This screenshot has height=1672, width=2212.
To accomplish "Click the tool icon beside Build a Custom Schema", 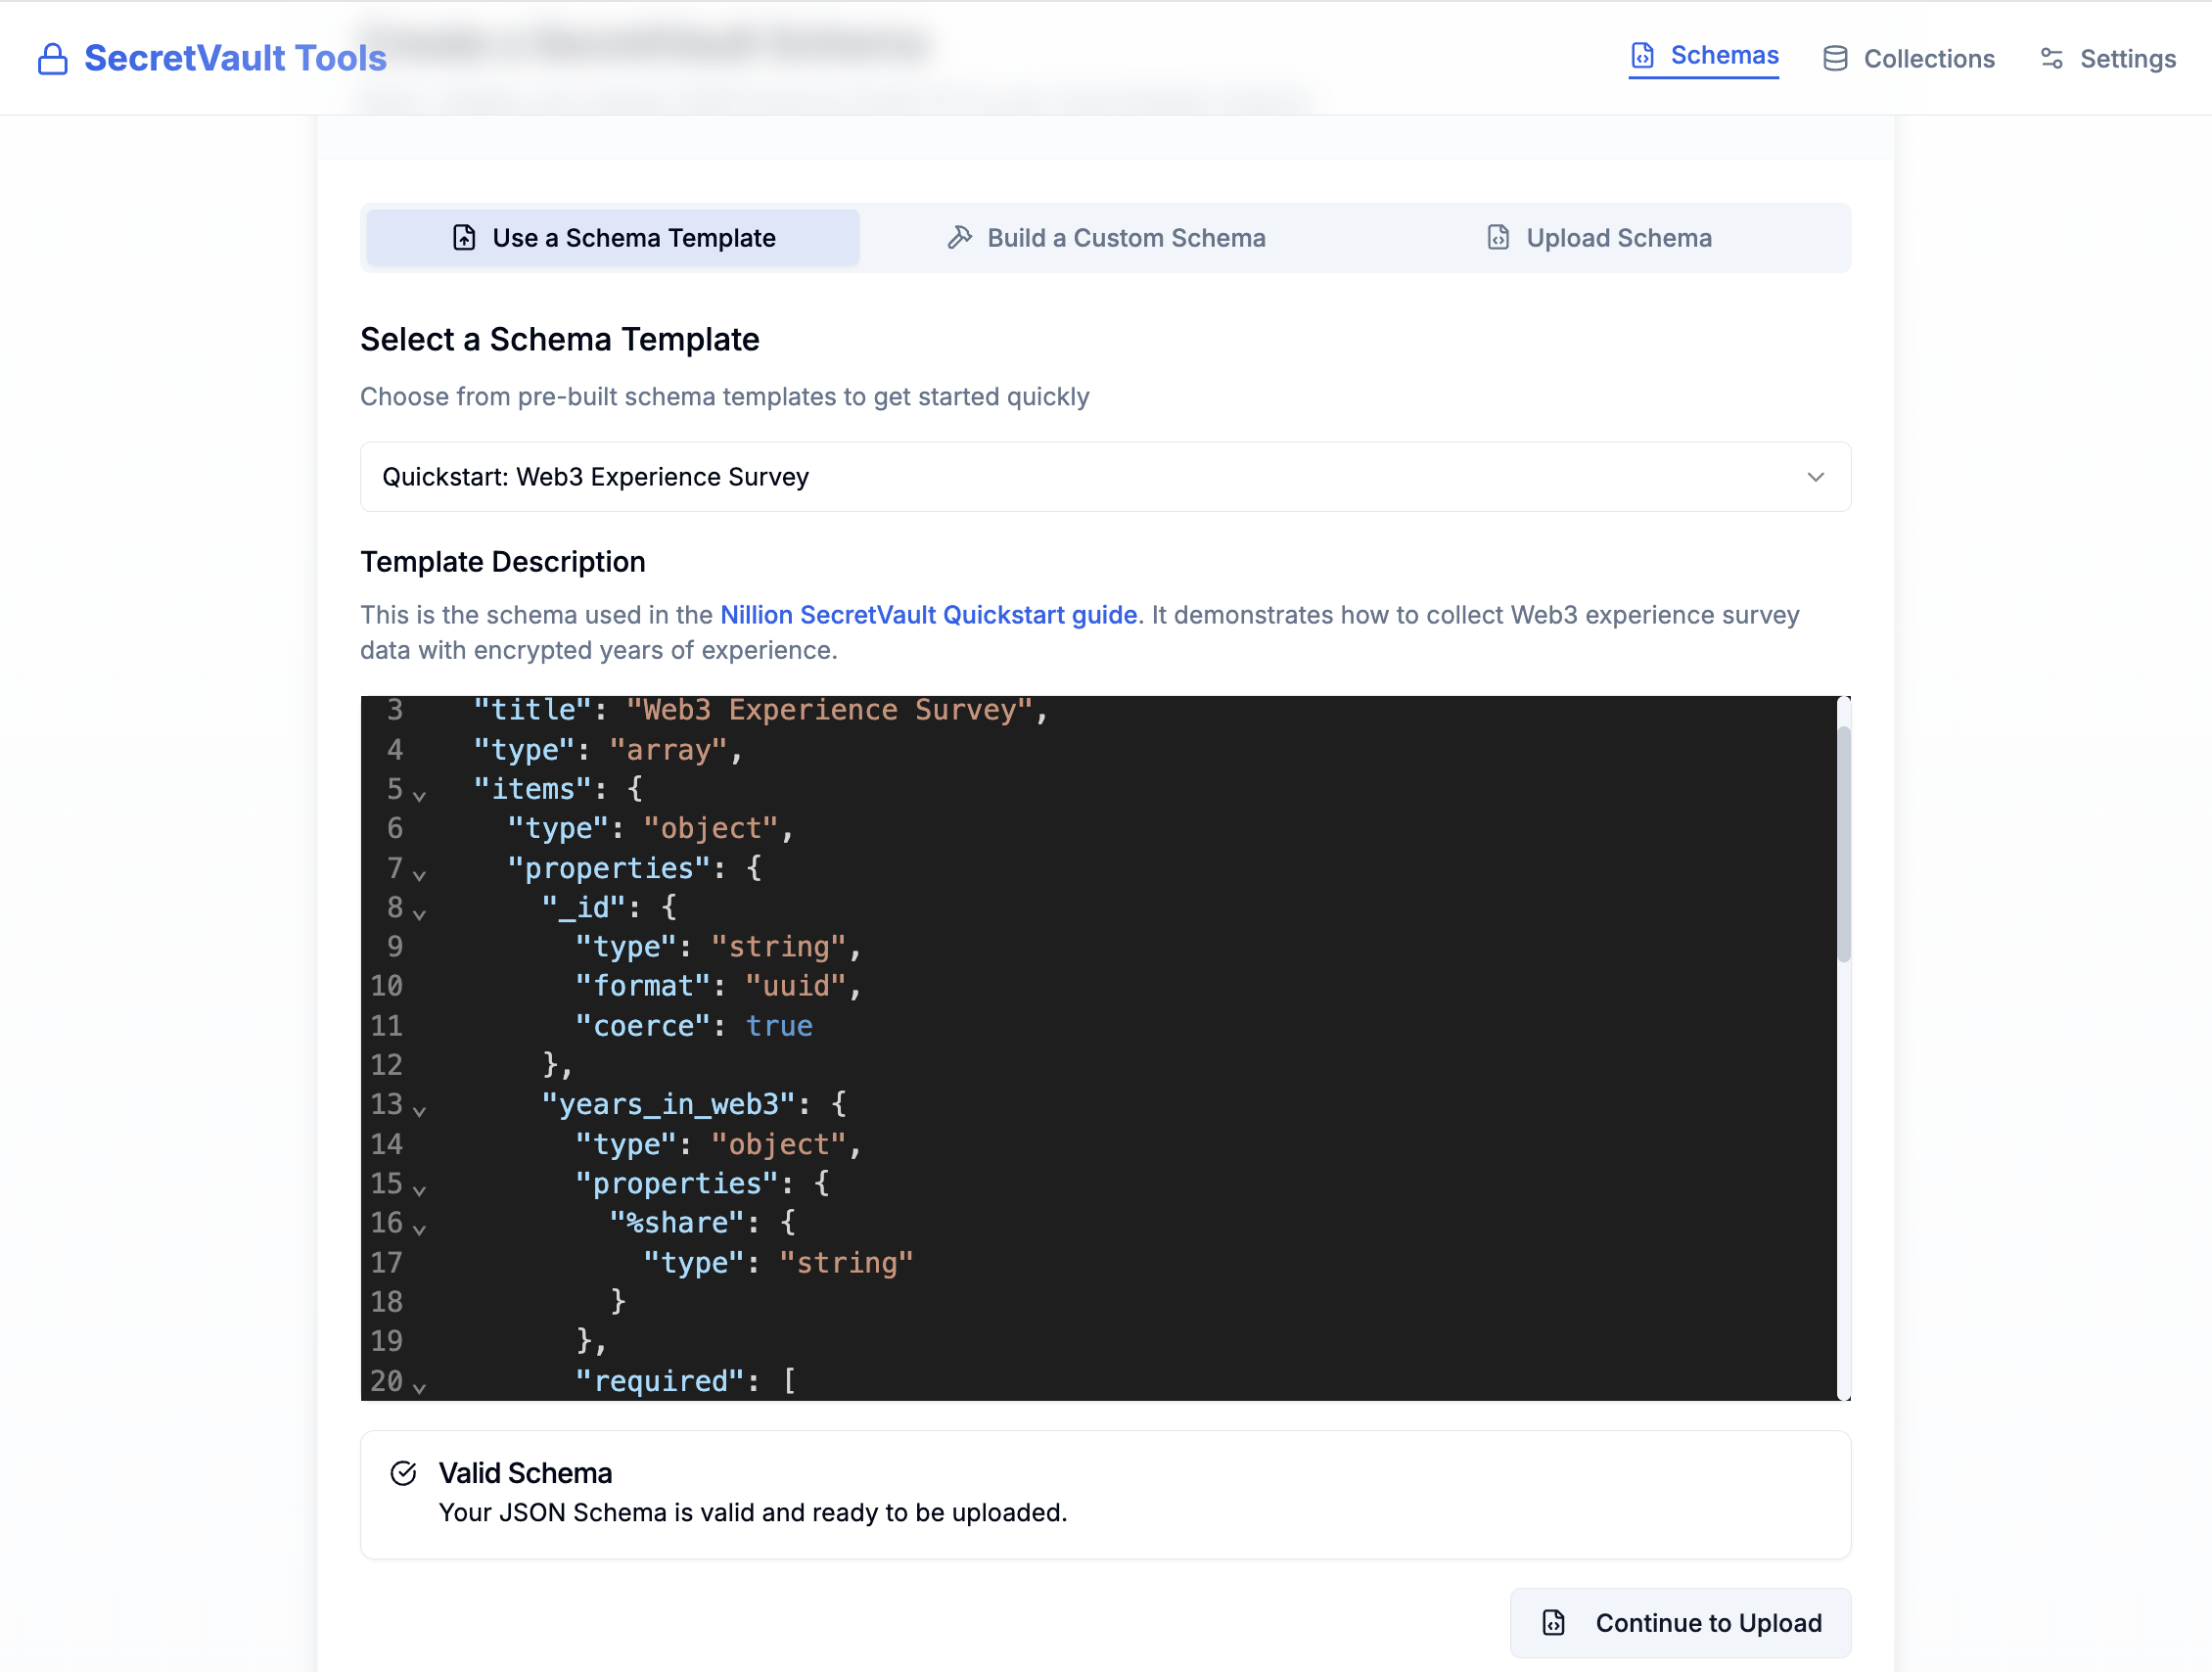I will point(960,238).
